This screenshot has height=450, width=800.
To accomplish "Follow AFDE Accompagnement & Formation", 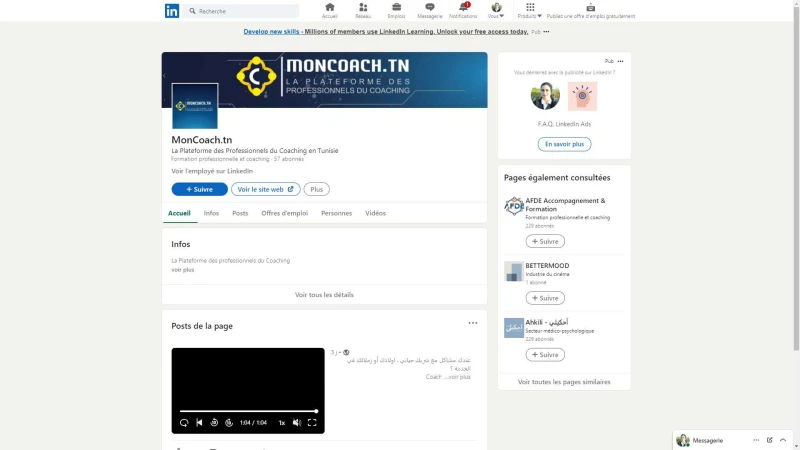I will (545, 241).
